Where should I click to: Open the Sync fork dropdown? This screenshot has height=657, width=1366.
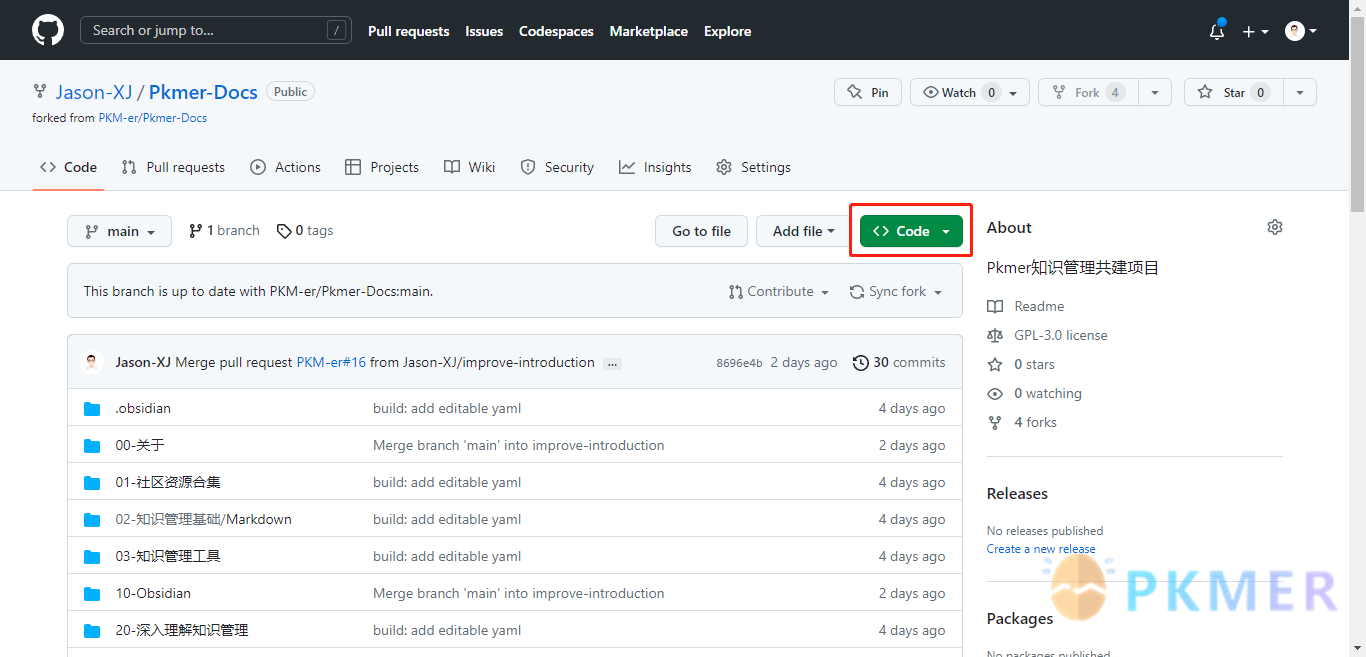(x=896, y=291)
